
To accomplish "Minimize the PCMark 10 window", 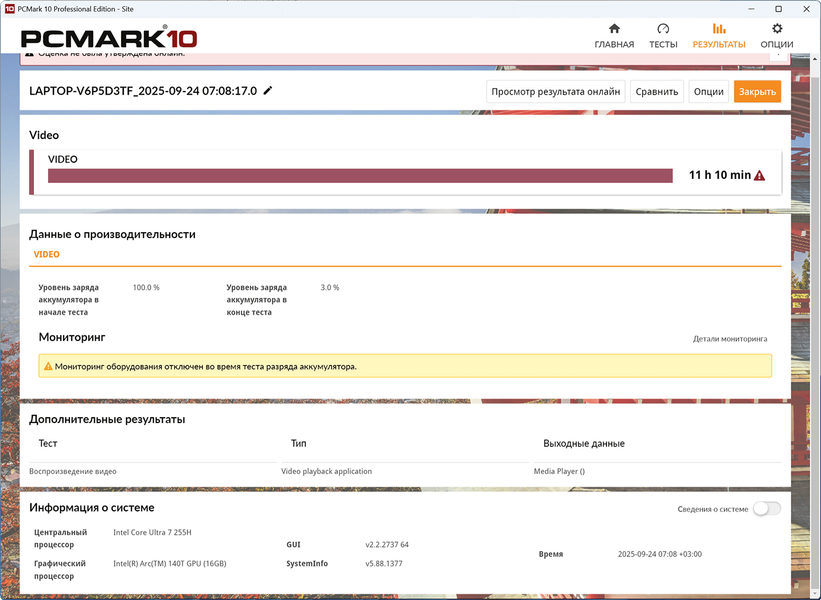I will (x=752, y=9).
